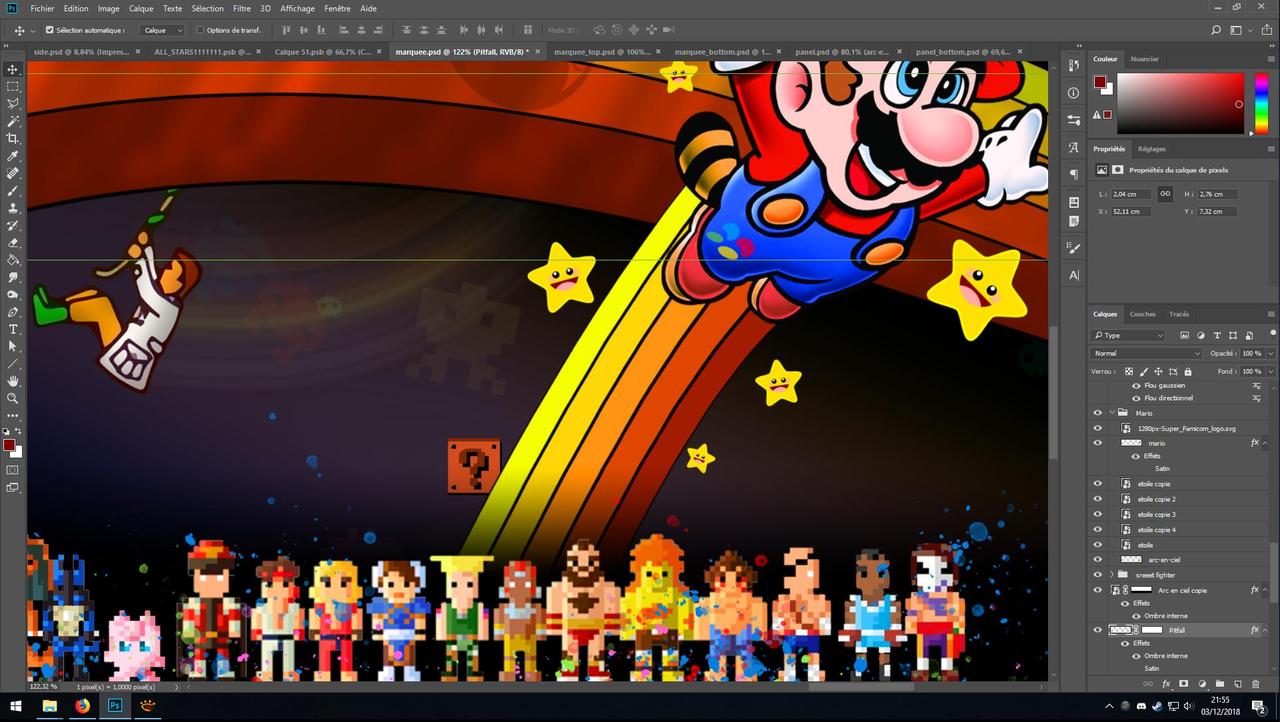Viewport: 1280px width, 722px height.
Task: Open the Filtre menu
Action: 242,8
